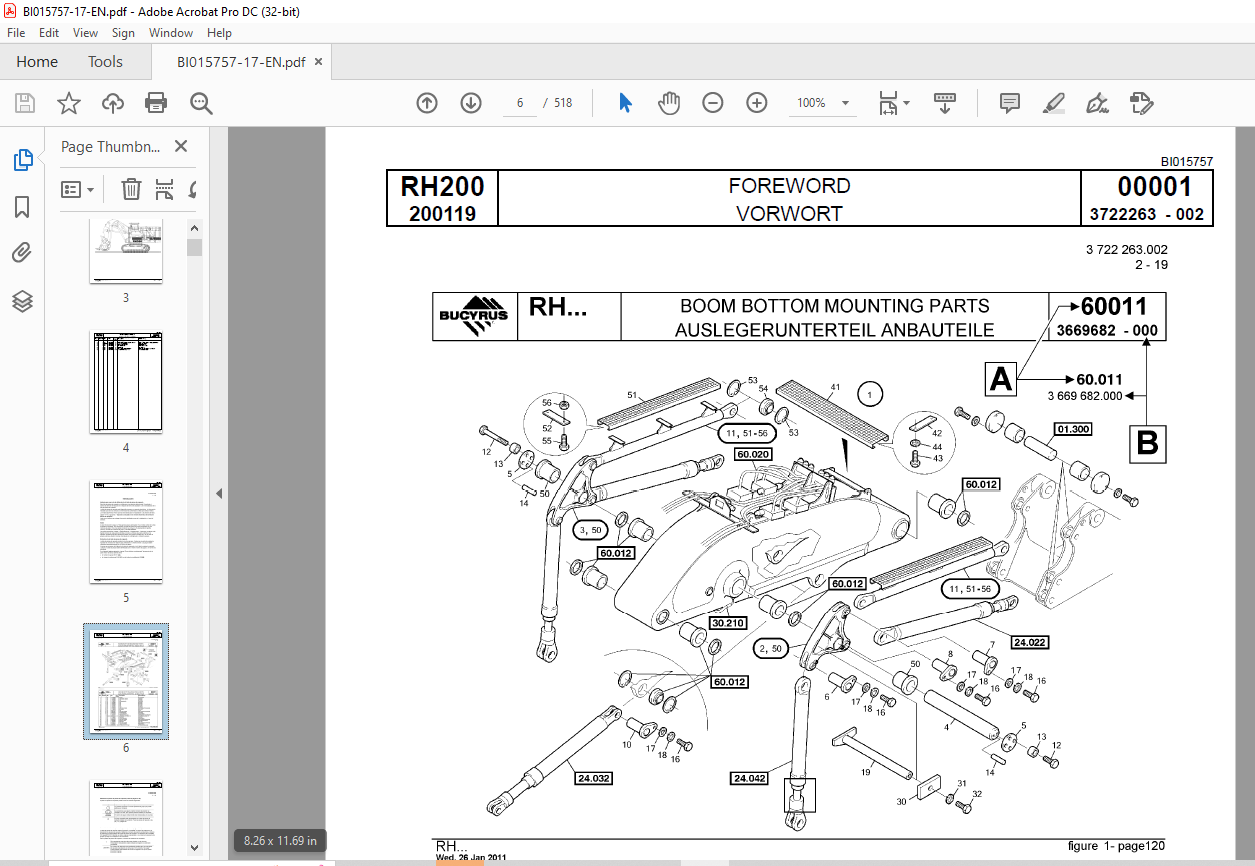This screenshot has width=1255, height=866.
Task: Switch to the Tools tab
Action: 105,62
